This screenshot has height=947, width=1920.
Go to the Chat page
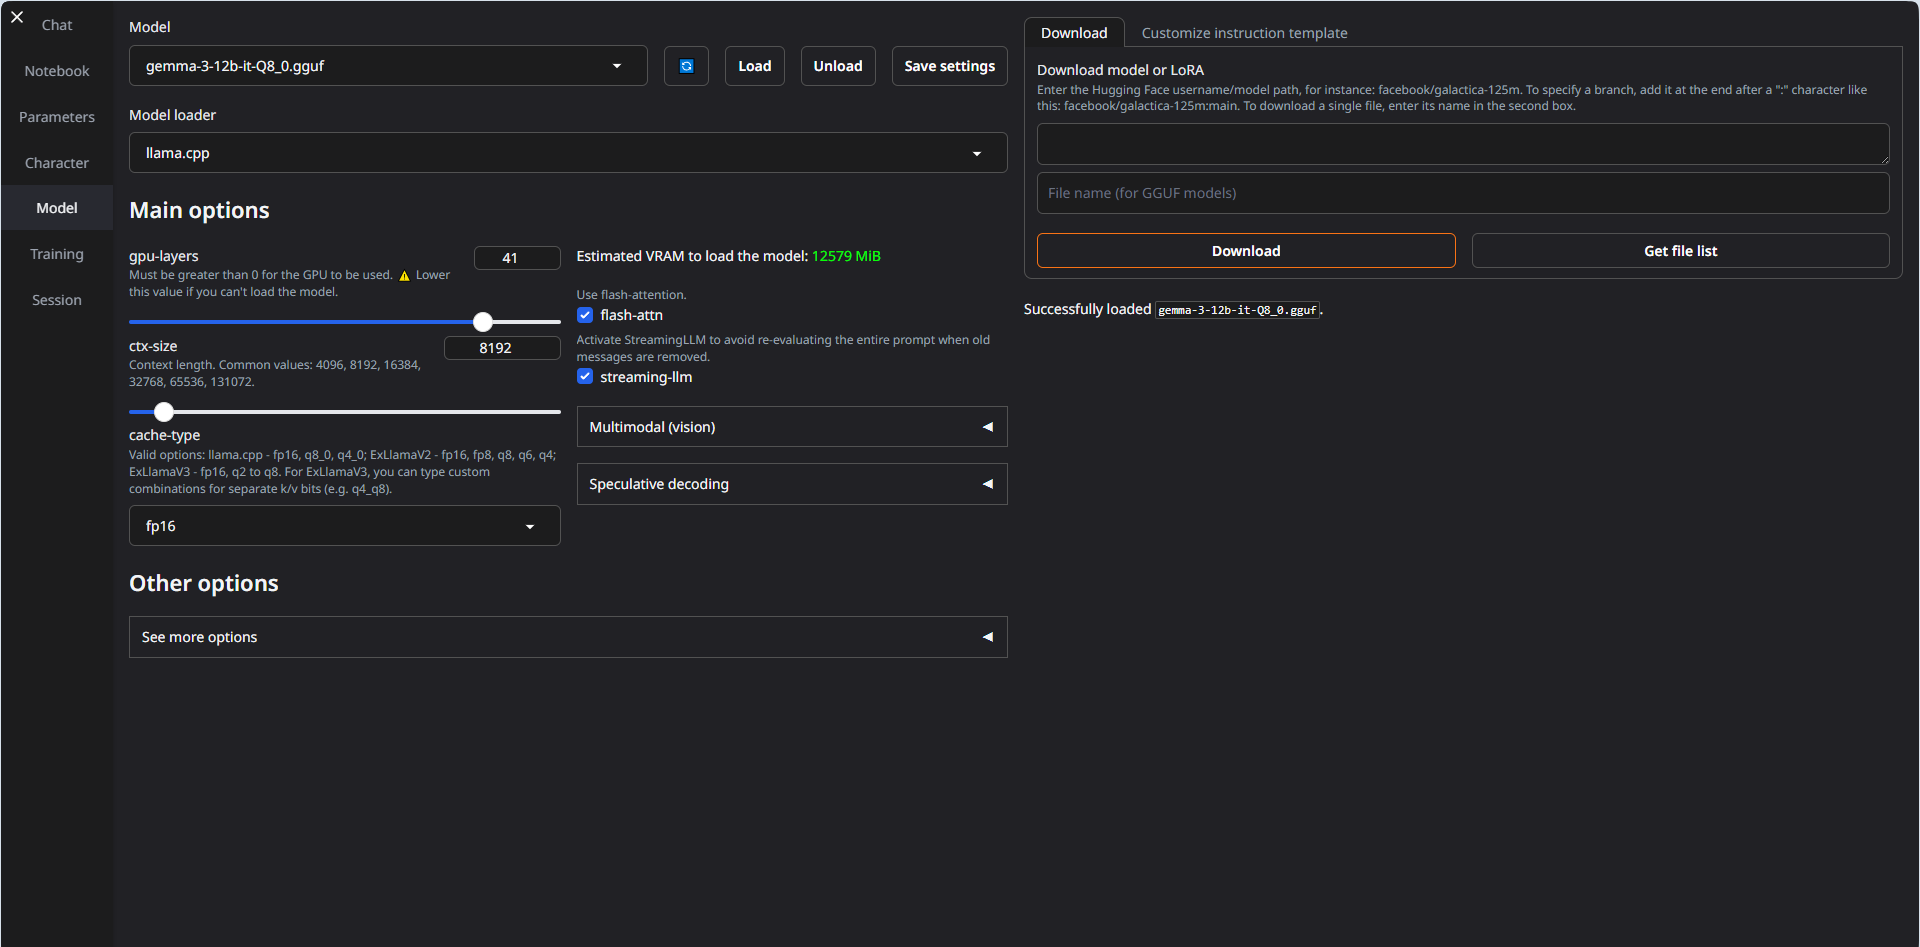point(57,25)
